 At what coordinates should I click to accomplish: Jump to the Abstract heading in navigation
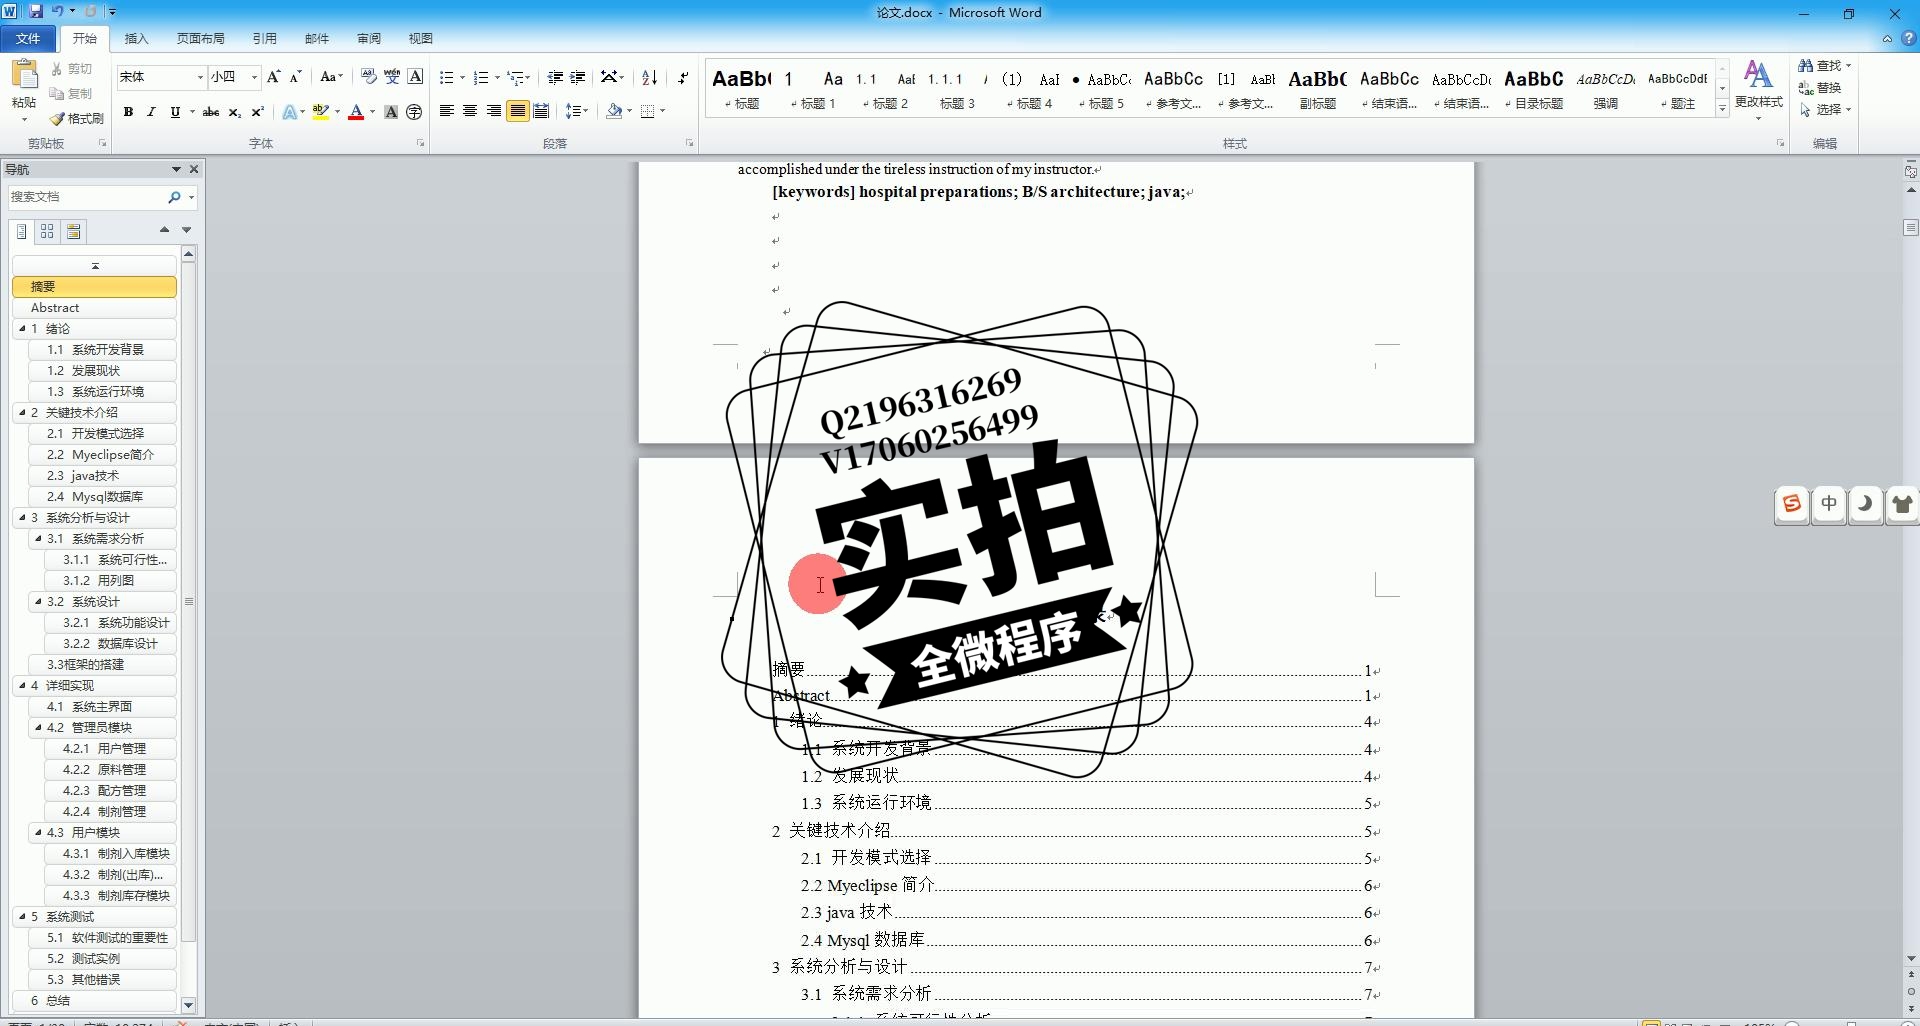click(x=95, y=307)
